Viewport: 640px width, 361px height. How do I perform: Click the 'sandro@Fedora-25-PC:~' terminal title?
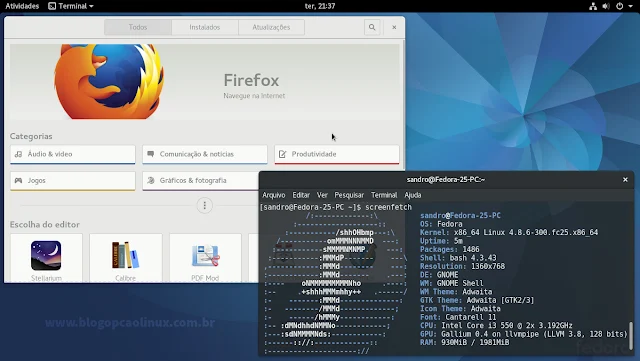tap(446, 180)
